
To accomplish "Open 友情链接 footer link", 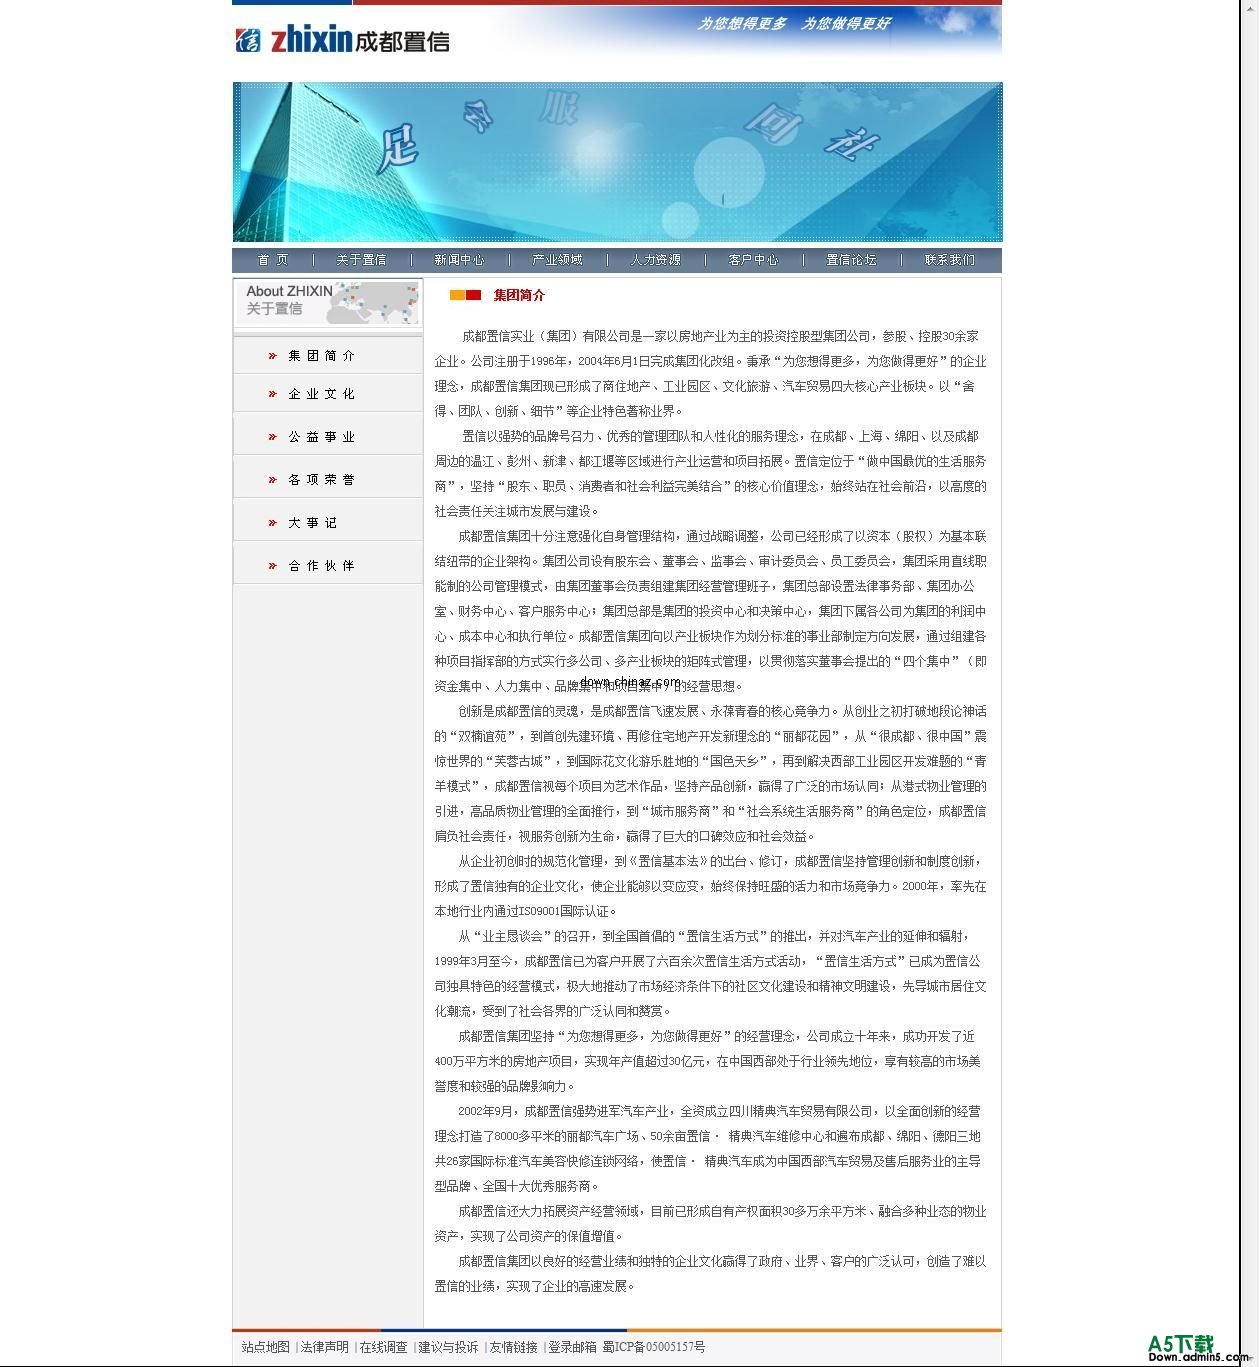I will coord(513,1347).
